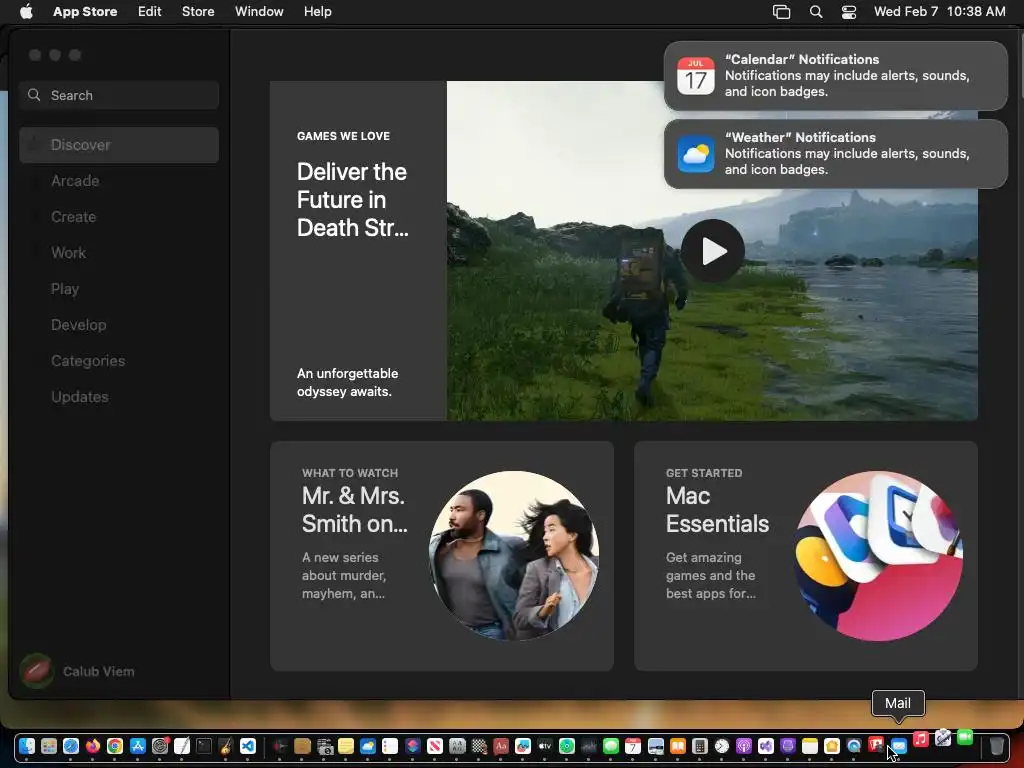Open the App Store menu

(85, 11)
